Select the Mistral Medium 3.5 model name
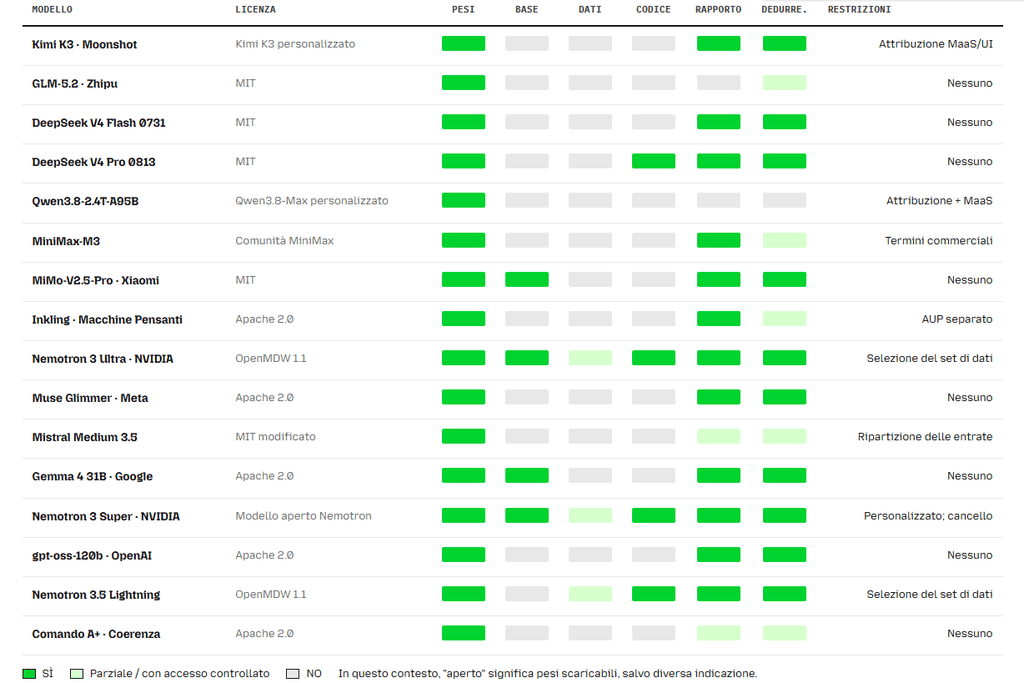The height and width of the screenshot is (683, 1024). click(x=84, y=437)
